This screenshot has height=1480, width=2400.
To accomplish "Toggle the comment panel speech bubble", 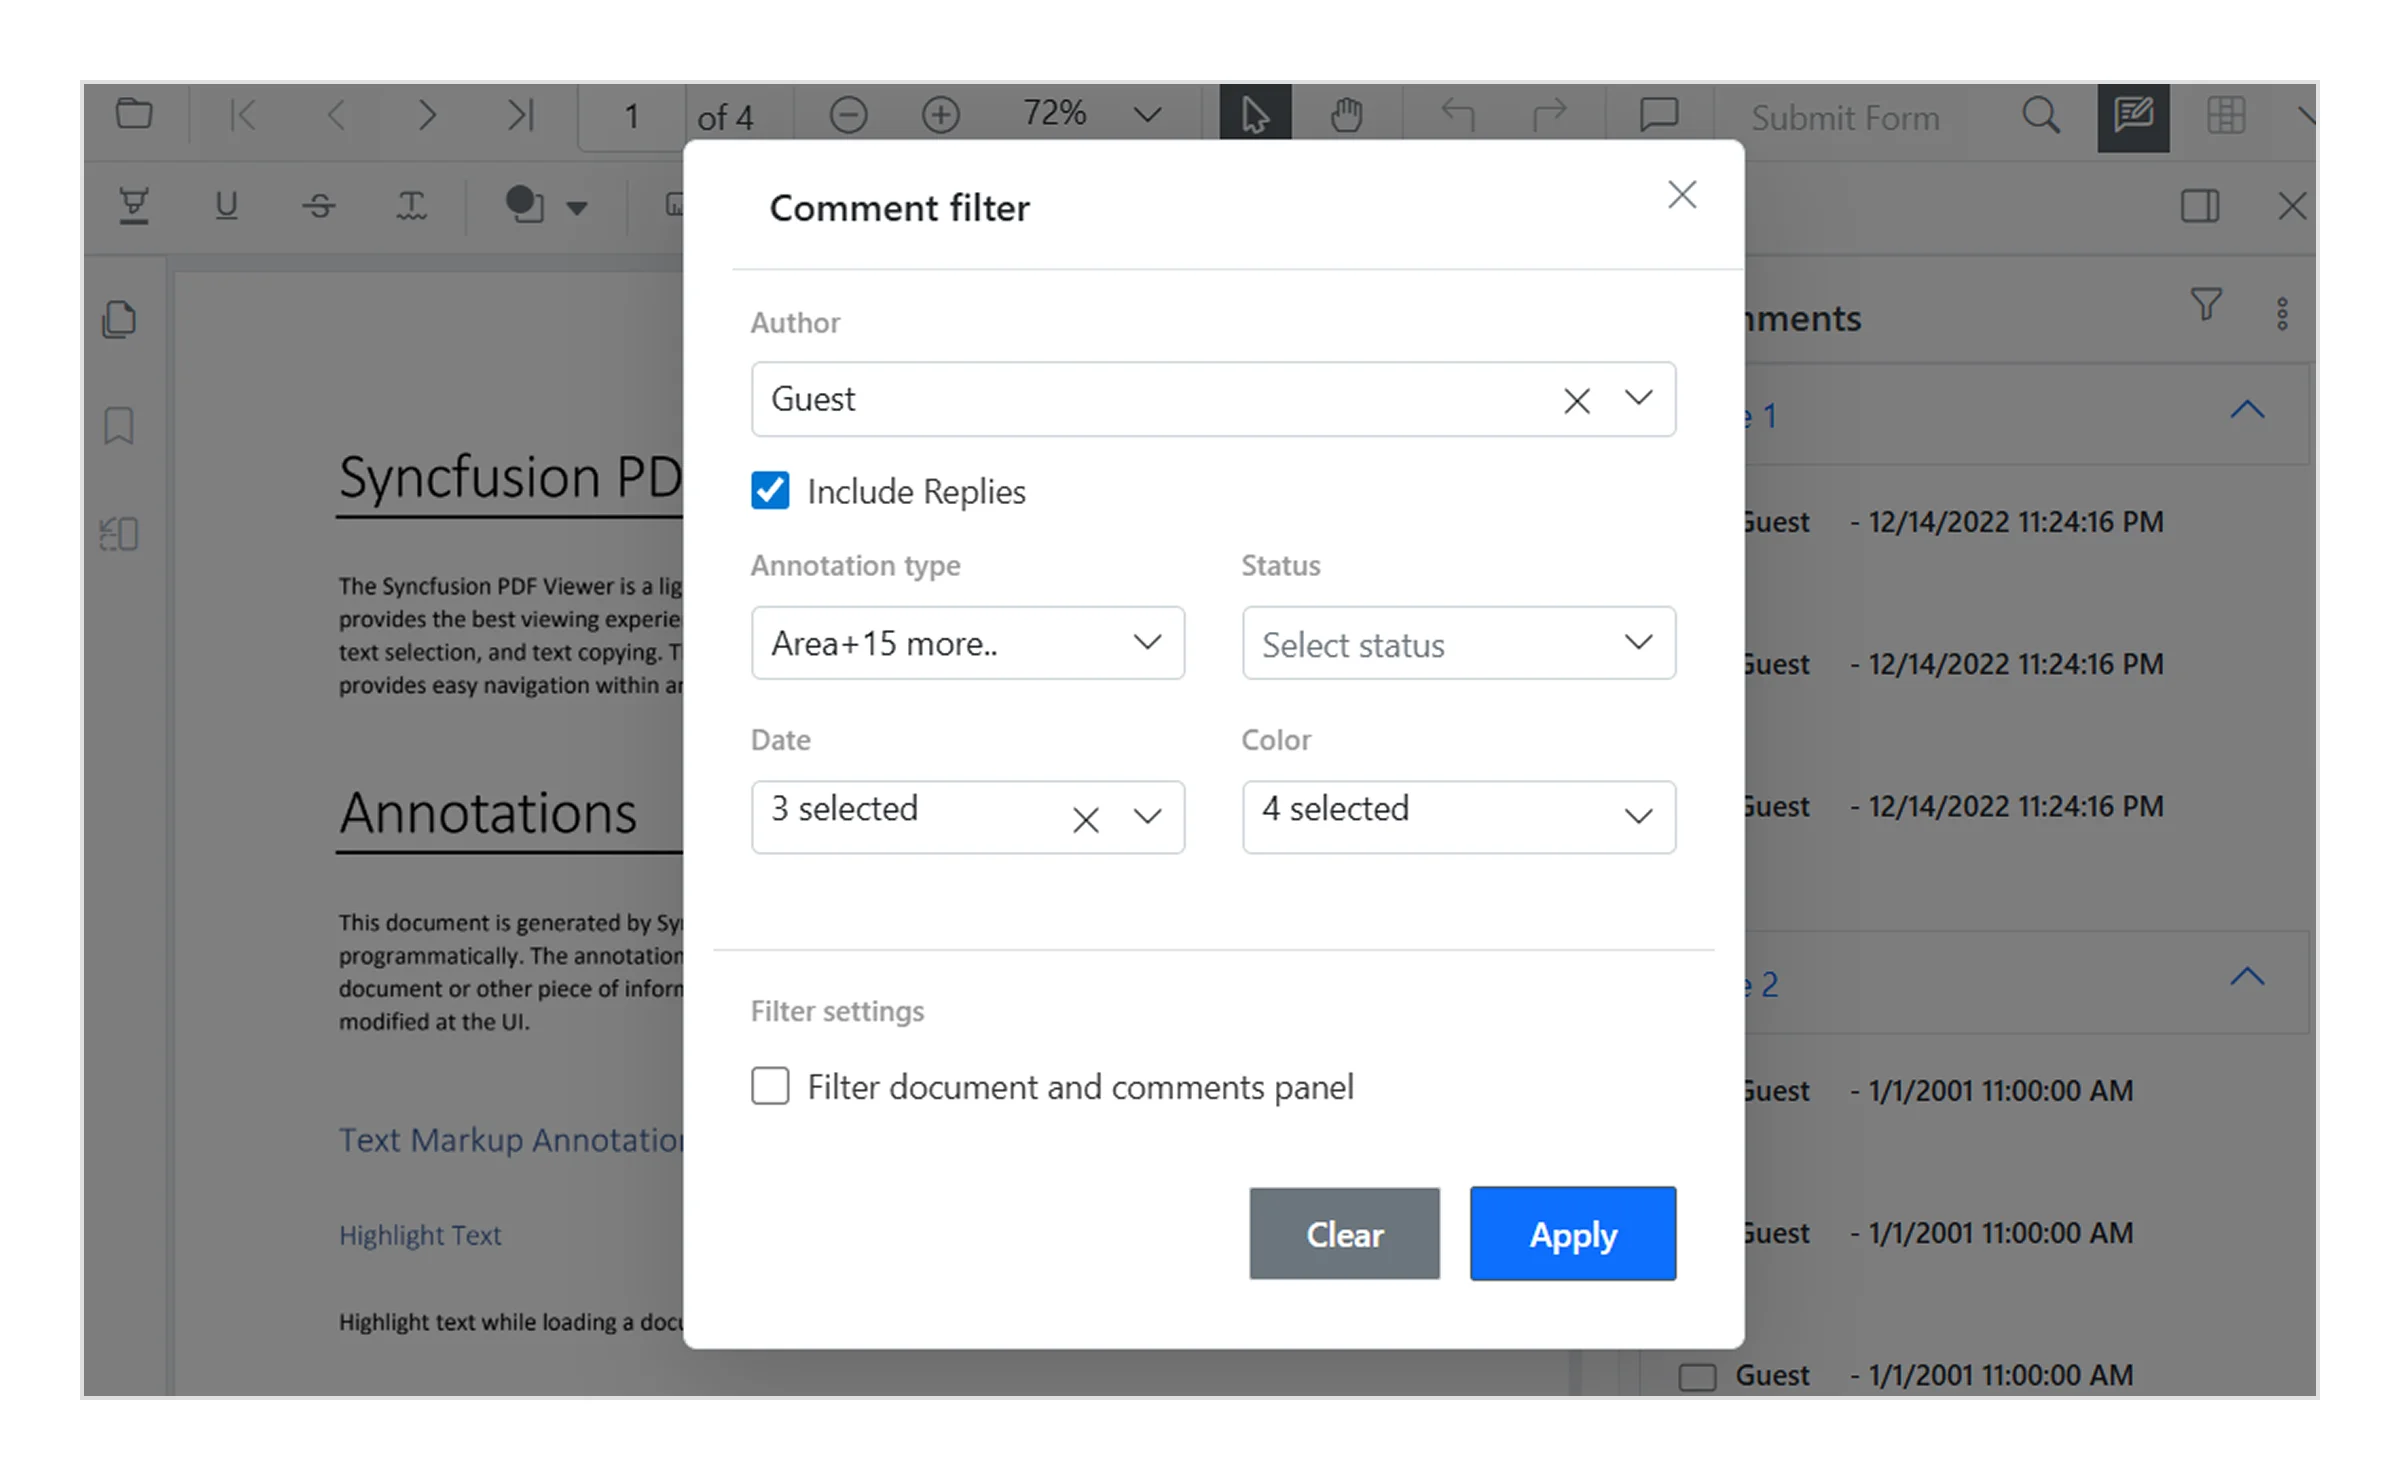I will [x=1659, y=115].
